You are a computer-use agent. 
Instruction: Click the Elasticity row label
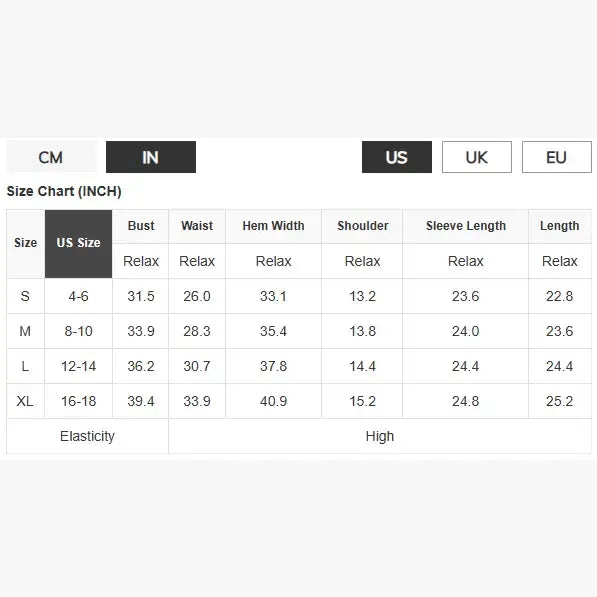pos(87,436)
